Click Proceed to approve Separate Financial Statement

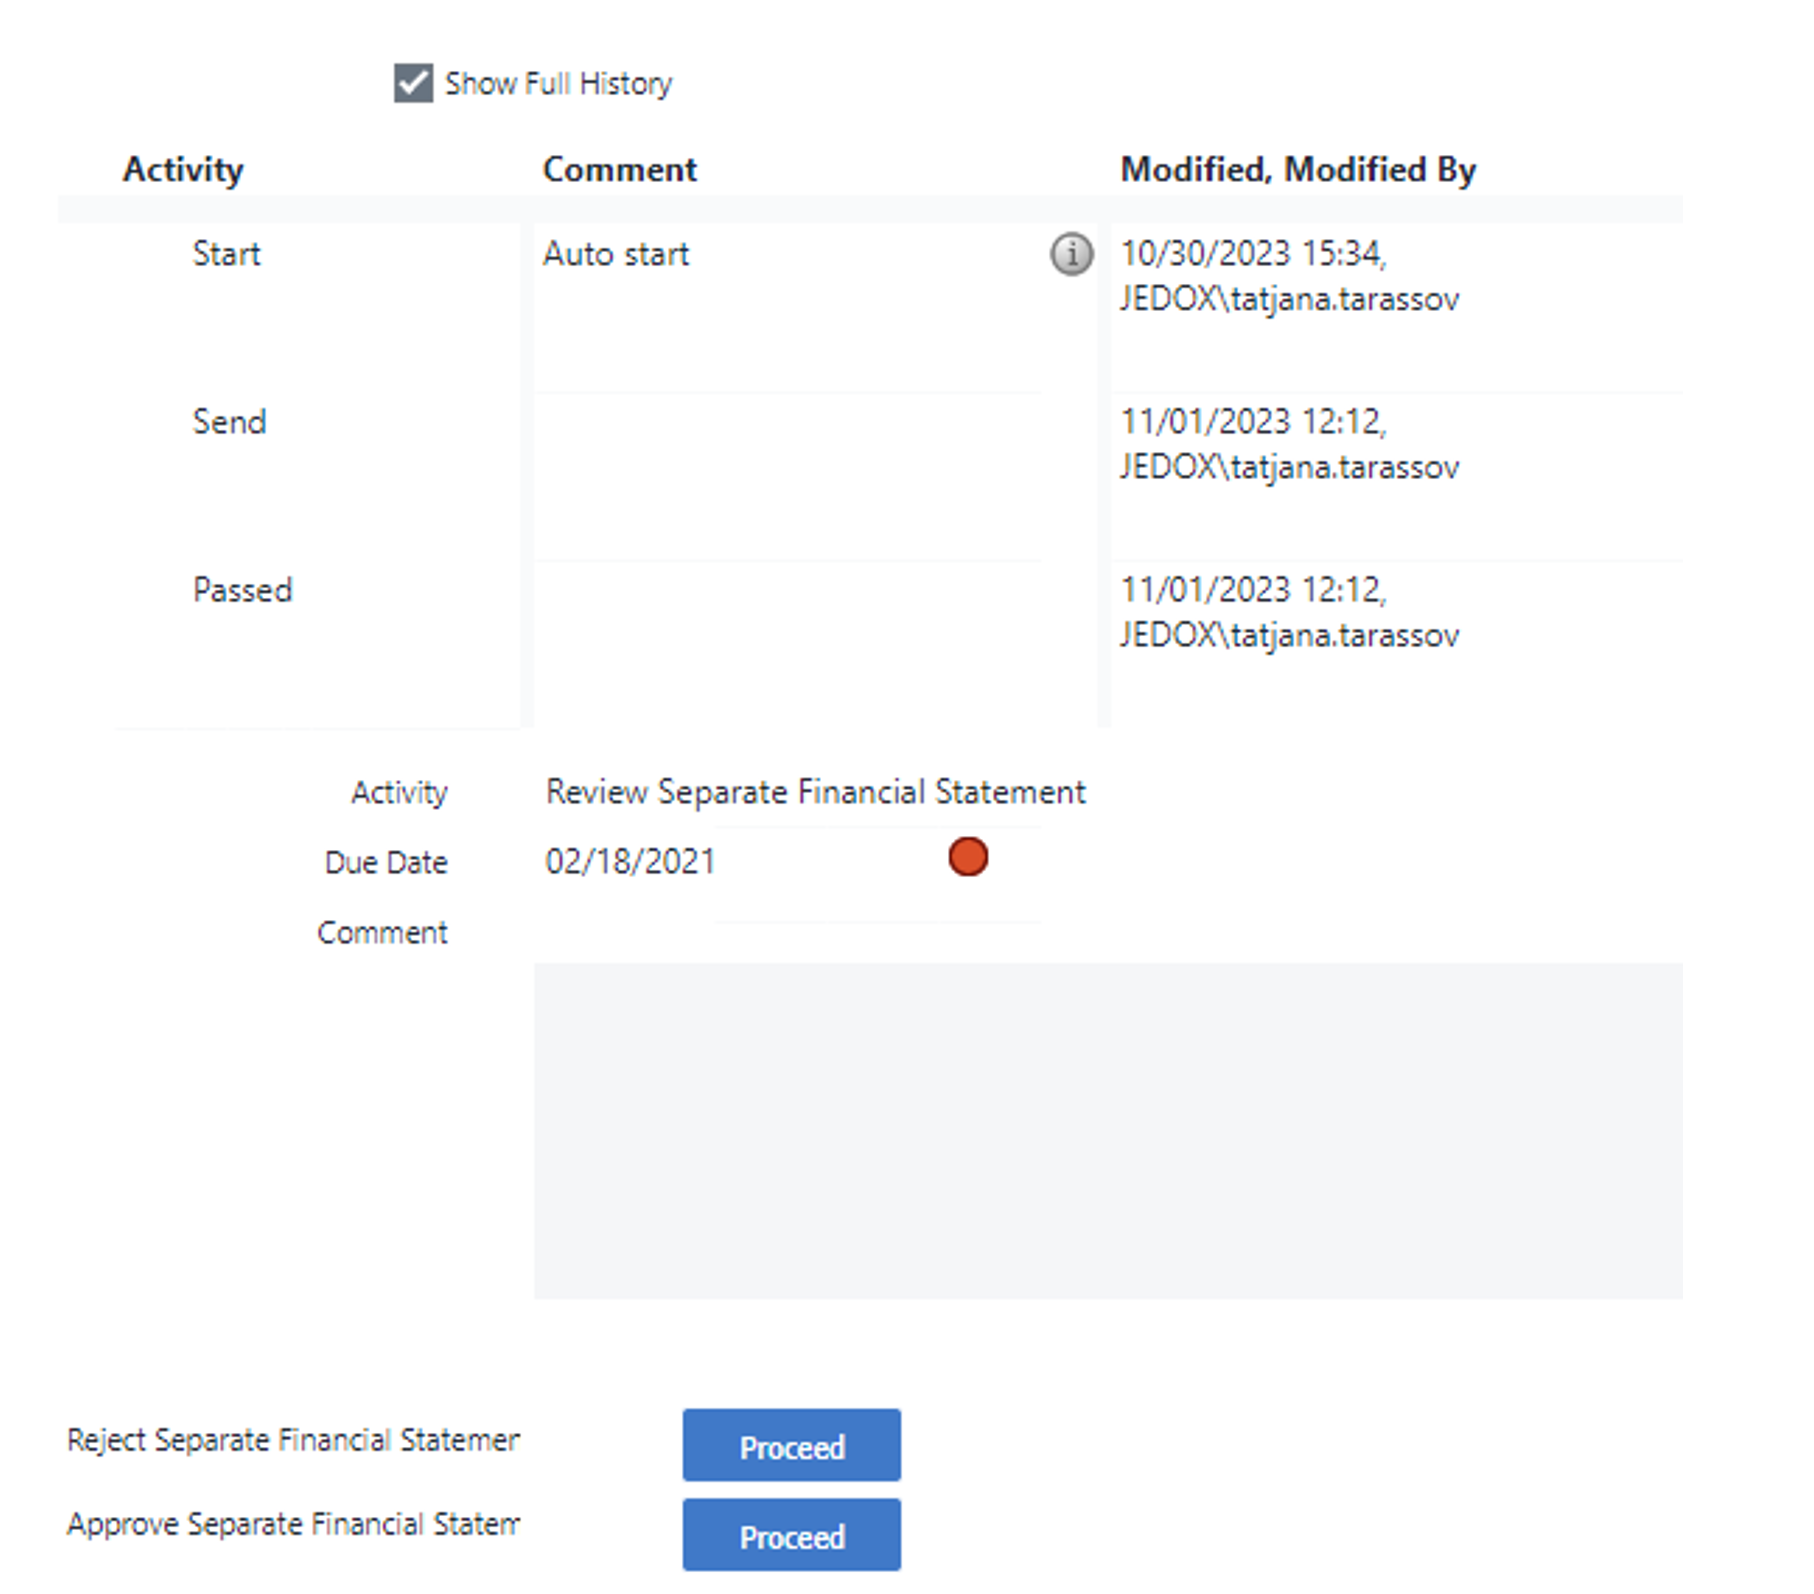[790, 1536]
